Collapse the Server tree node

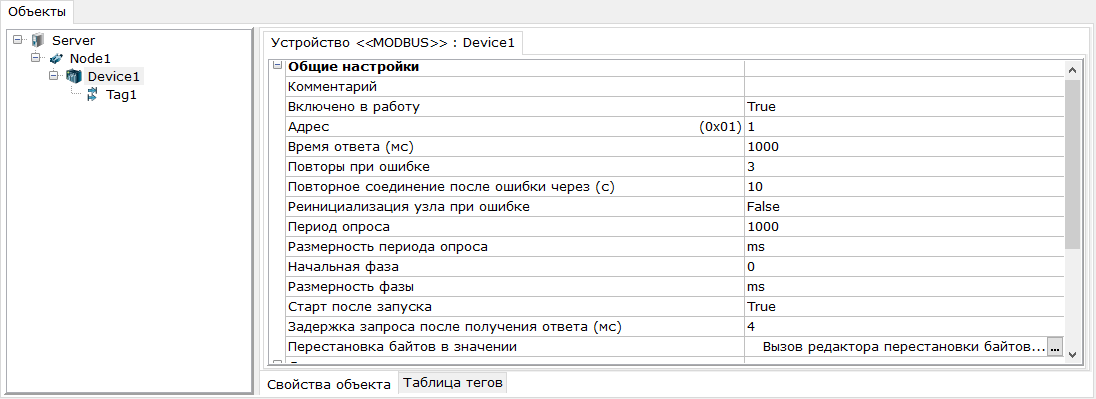click(x=17, y=40)
